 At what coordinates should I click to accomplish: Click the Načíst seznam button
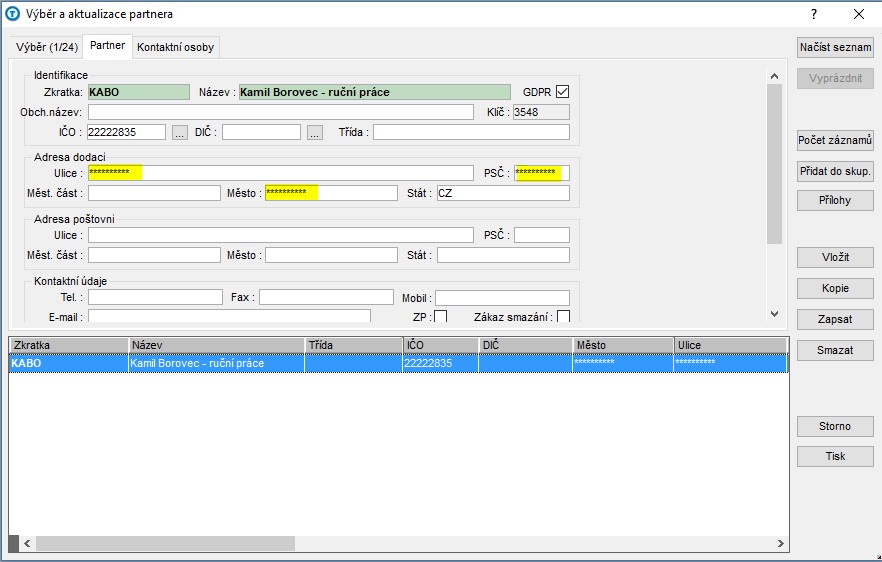click(x=835, y=47)
